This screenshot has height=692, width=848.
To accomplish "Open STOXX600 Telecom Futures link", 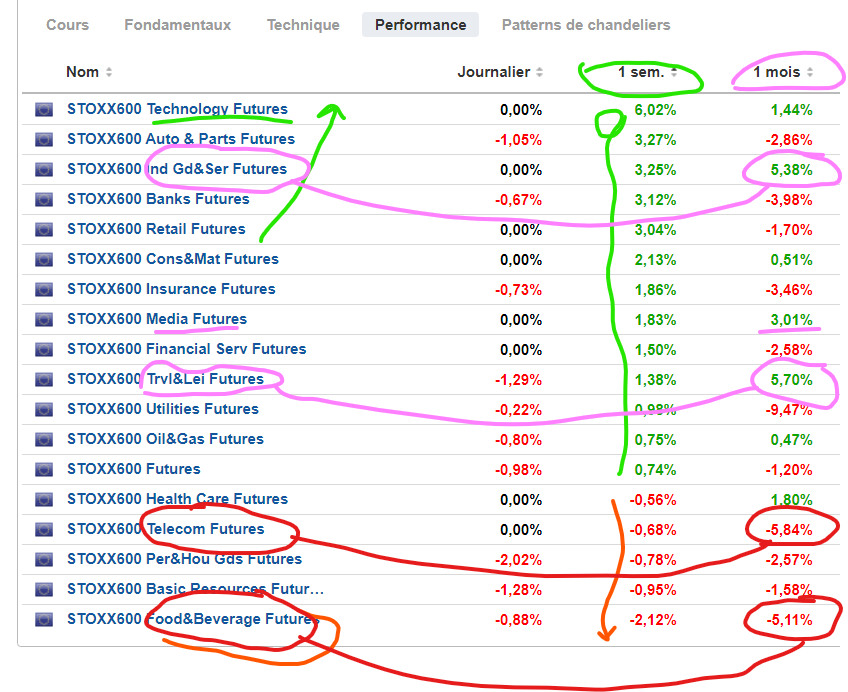I will tap(165, 529).
